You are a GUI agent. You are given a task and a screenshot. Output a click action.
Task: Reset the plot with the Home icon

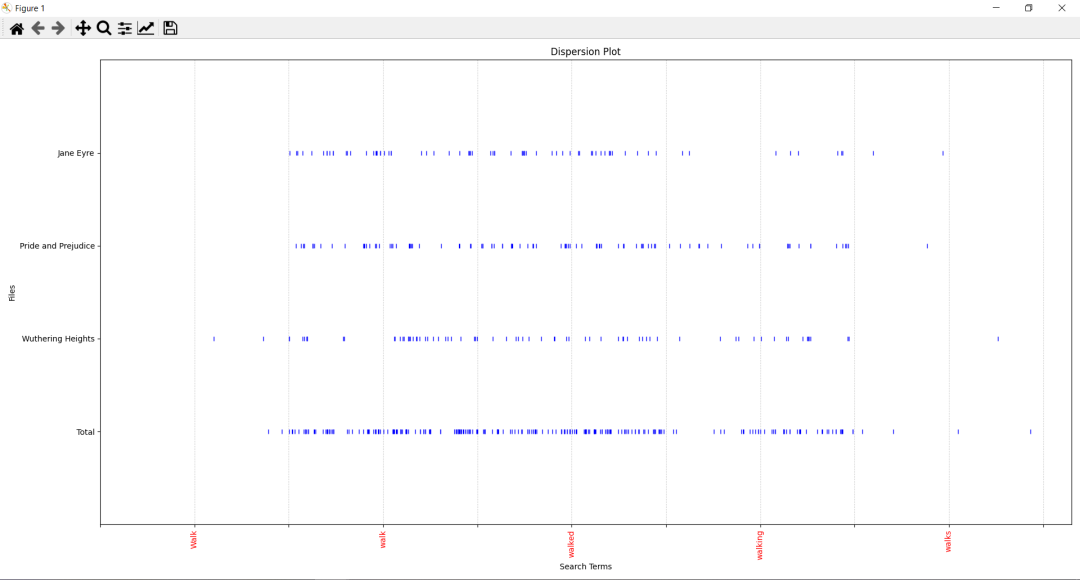pyautogui.click(x=17, y=28)
